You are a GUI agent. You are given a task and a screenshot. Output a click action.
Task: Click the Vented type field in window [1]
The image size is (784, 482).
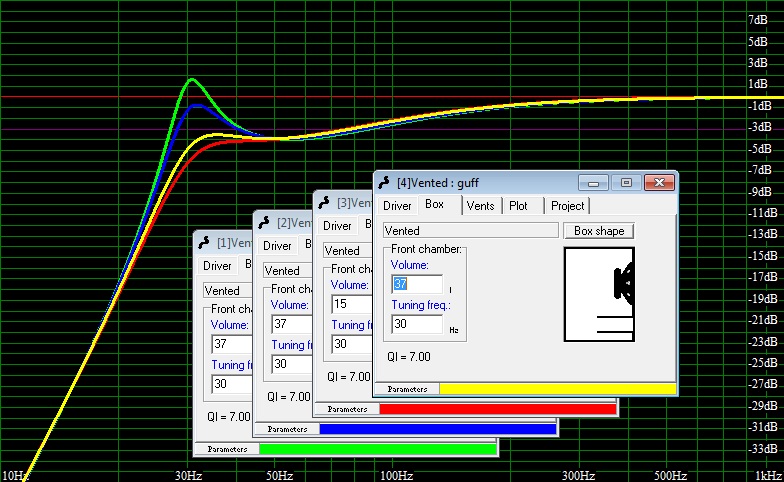pyautogui.click(x=228, y=290)
